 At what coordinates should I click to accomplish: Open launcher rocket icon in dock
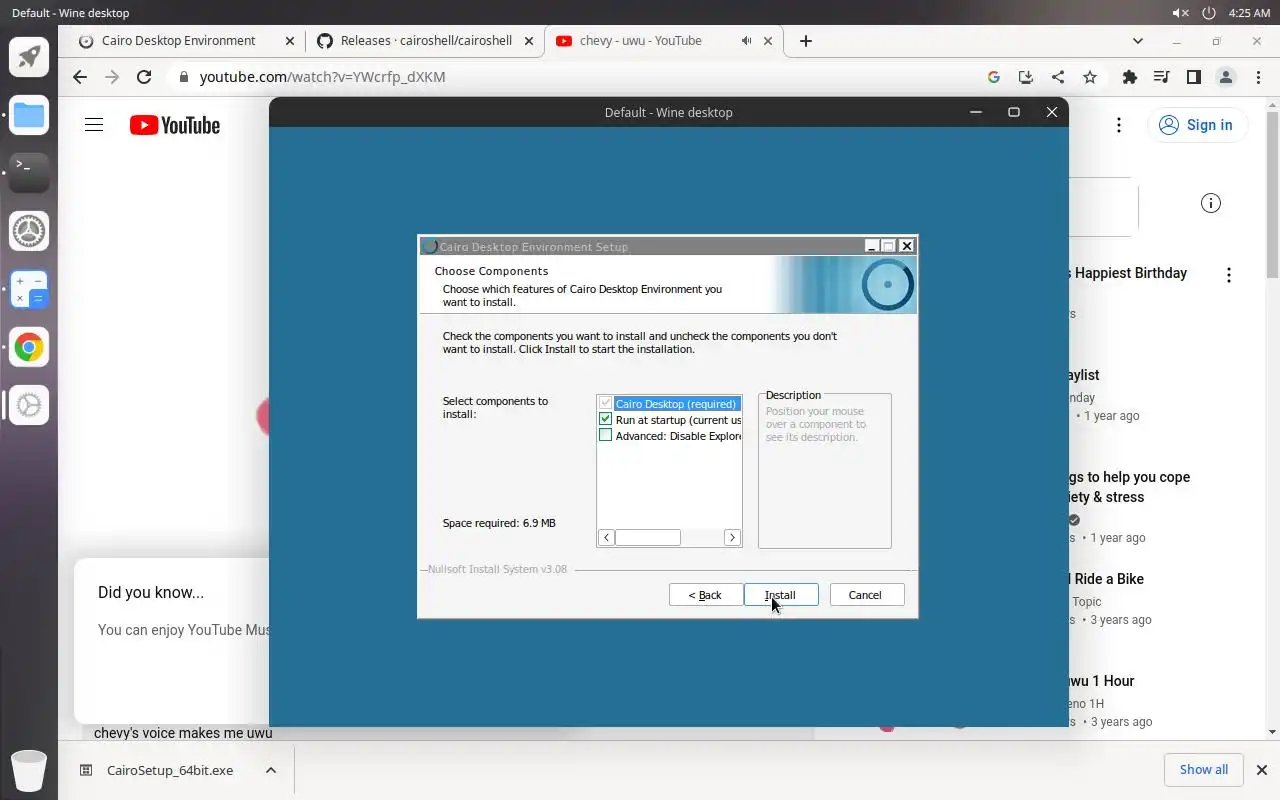(x=29, y=57)
